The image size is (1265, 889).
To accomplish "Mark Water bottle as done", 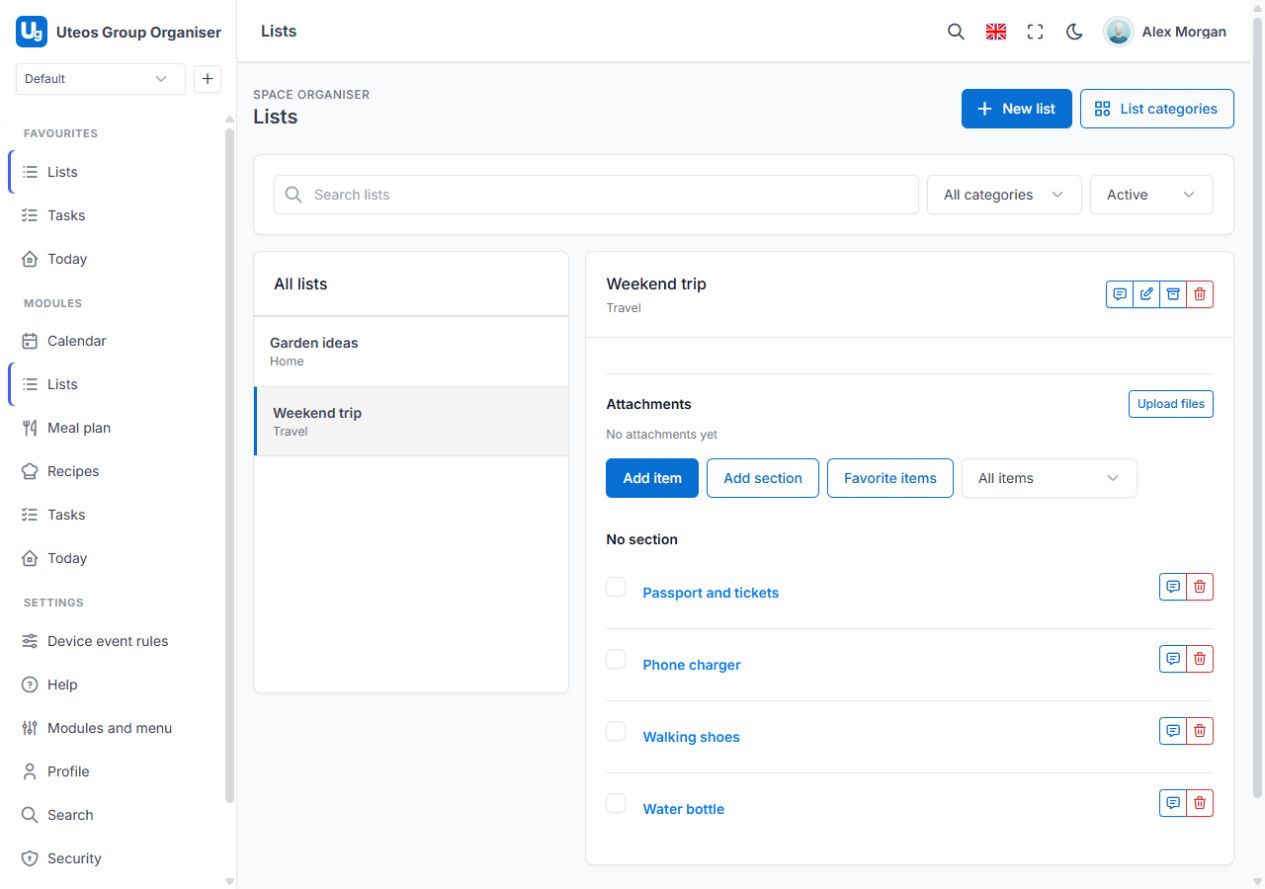I will (x=616, y=803).
